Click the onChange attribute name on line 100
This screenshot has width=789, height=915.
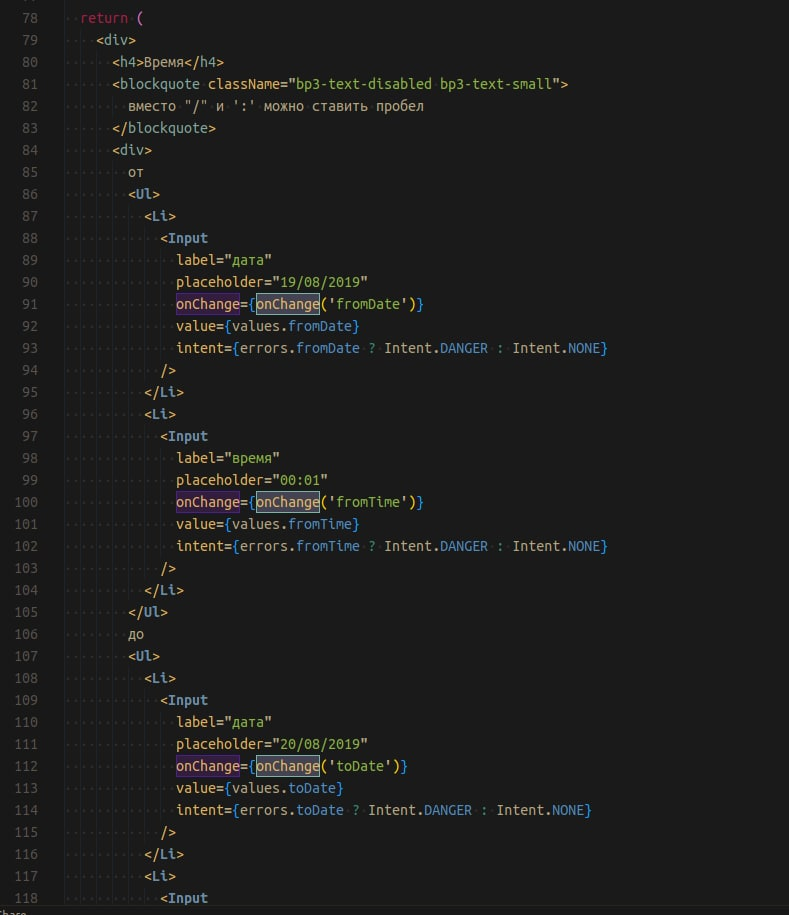208,502
